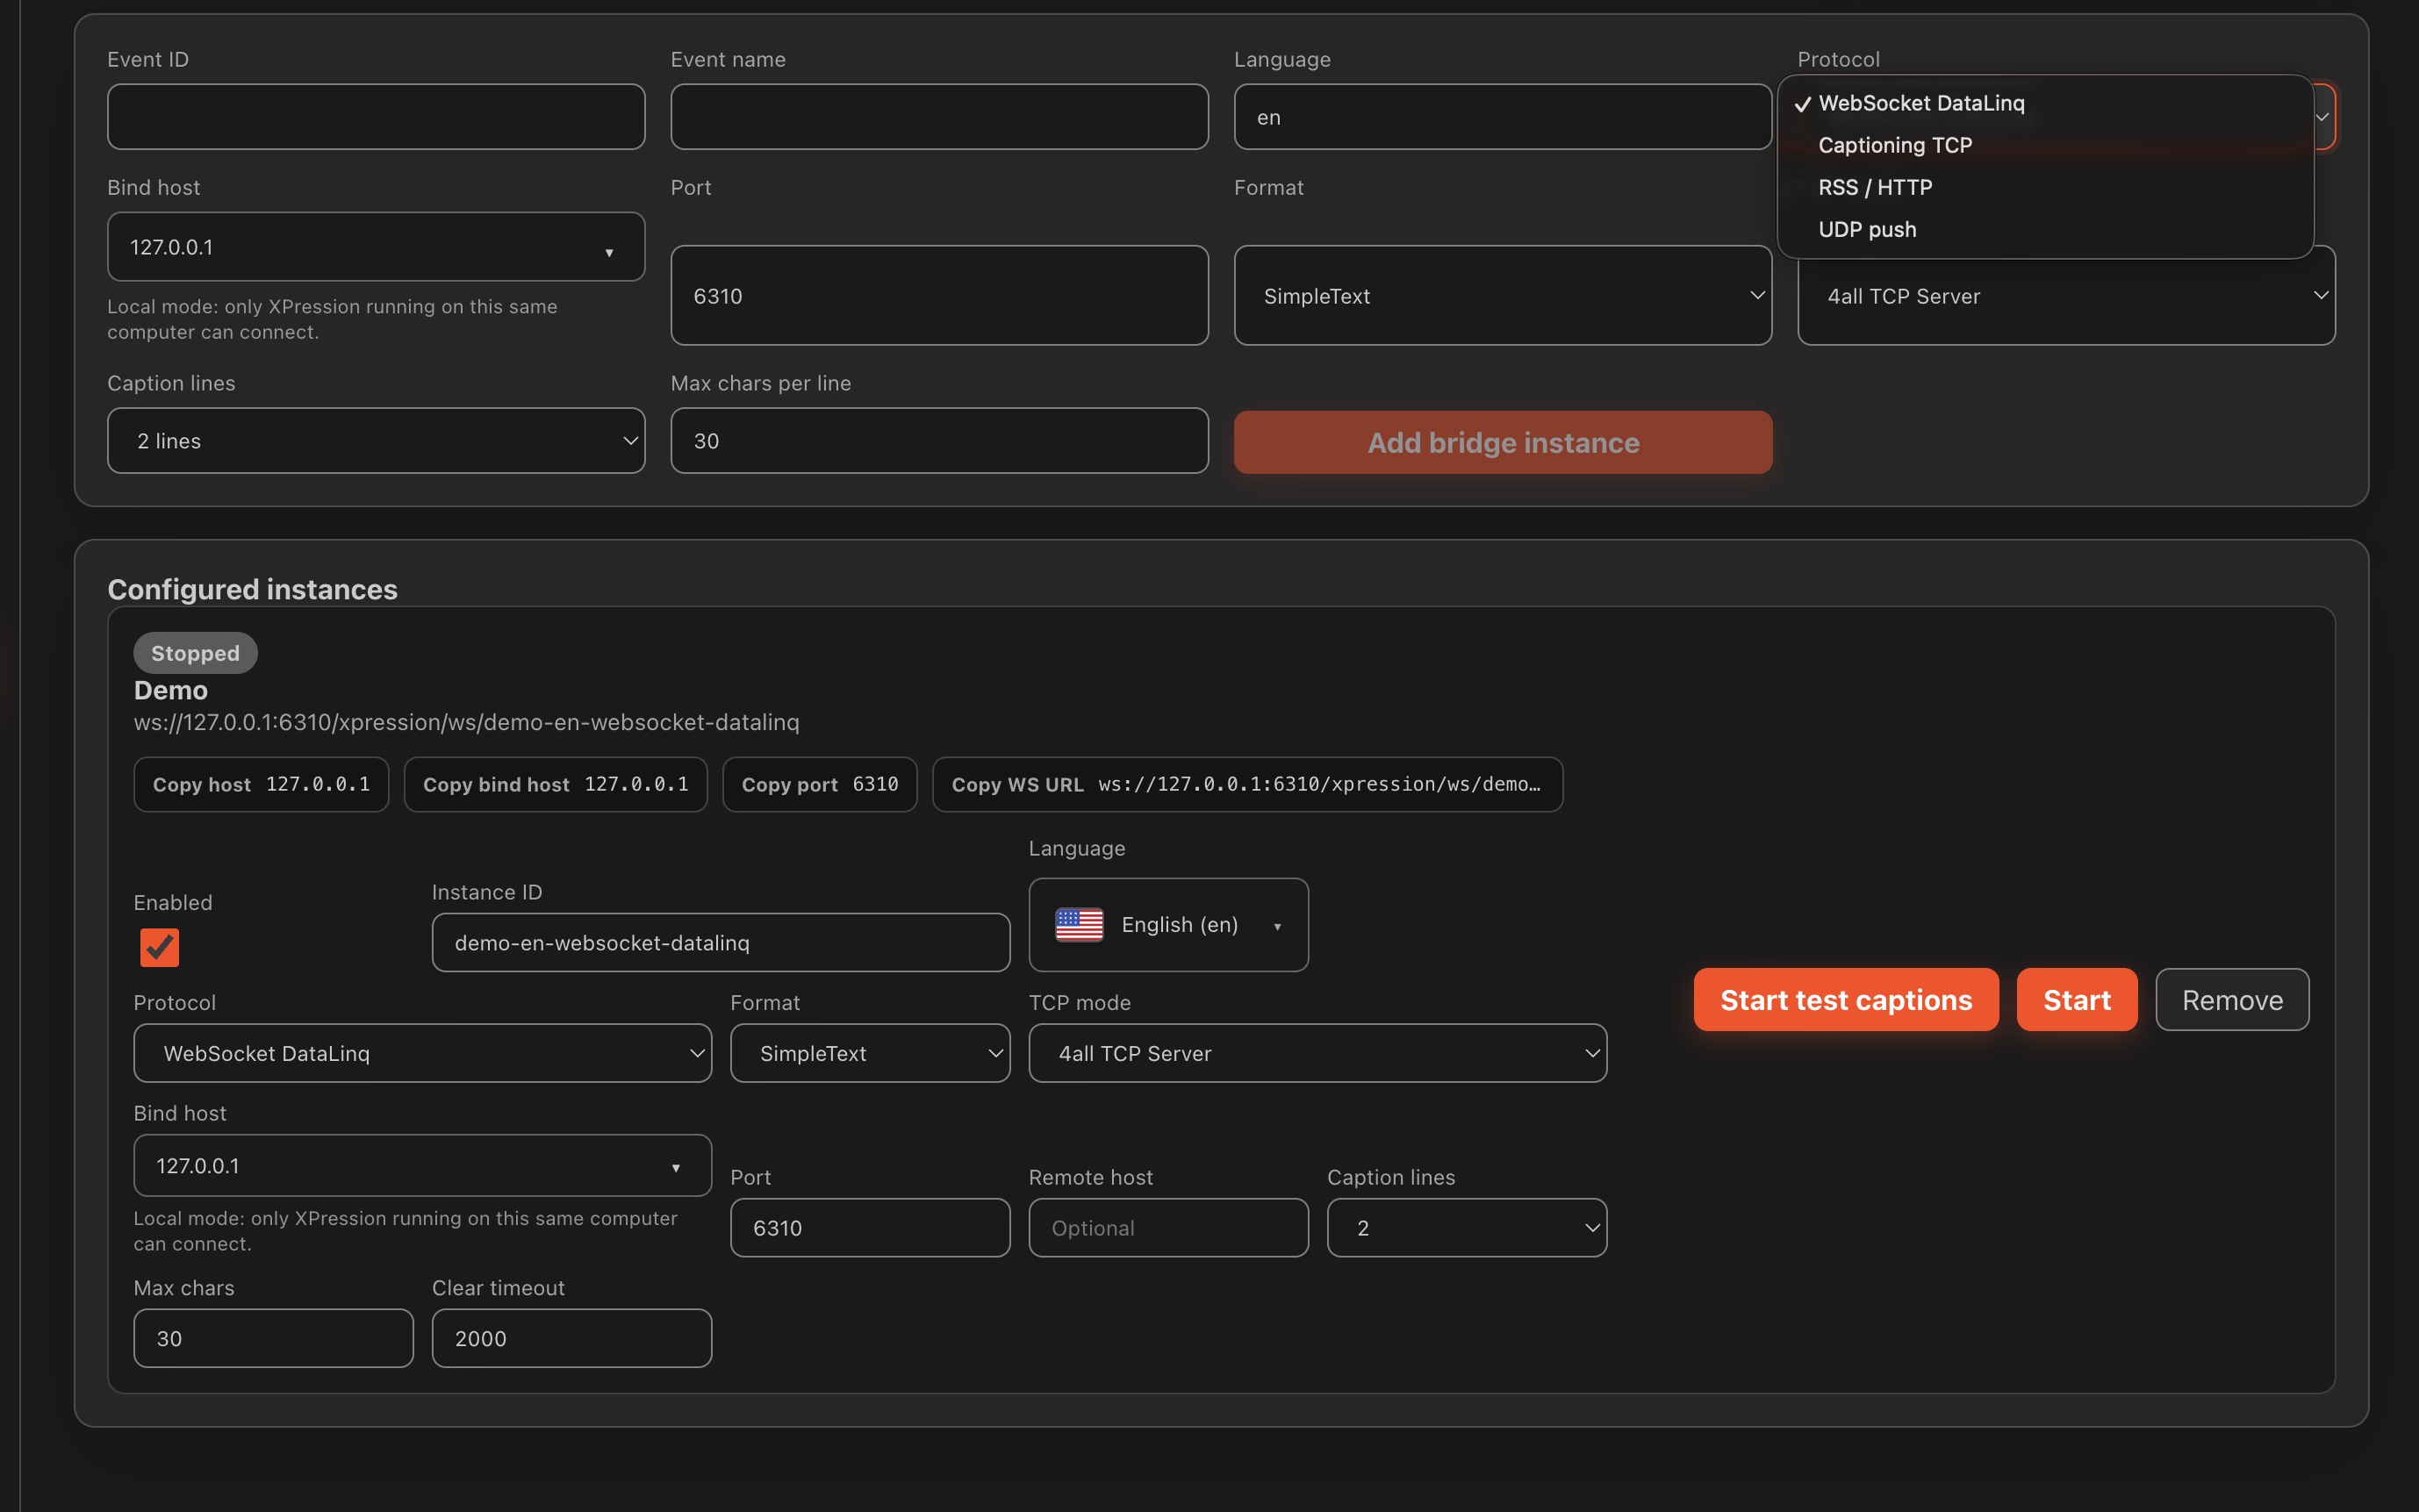Image resolution: width=2419 pixels, height=1512 pixels.
Task: Open the top Format SimpleText dropdown
Action: [1502, 296]
